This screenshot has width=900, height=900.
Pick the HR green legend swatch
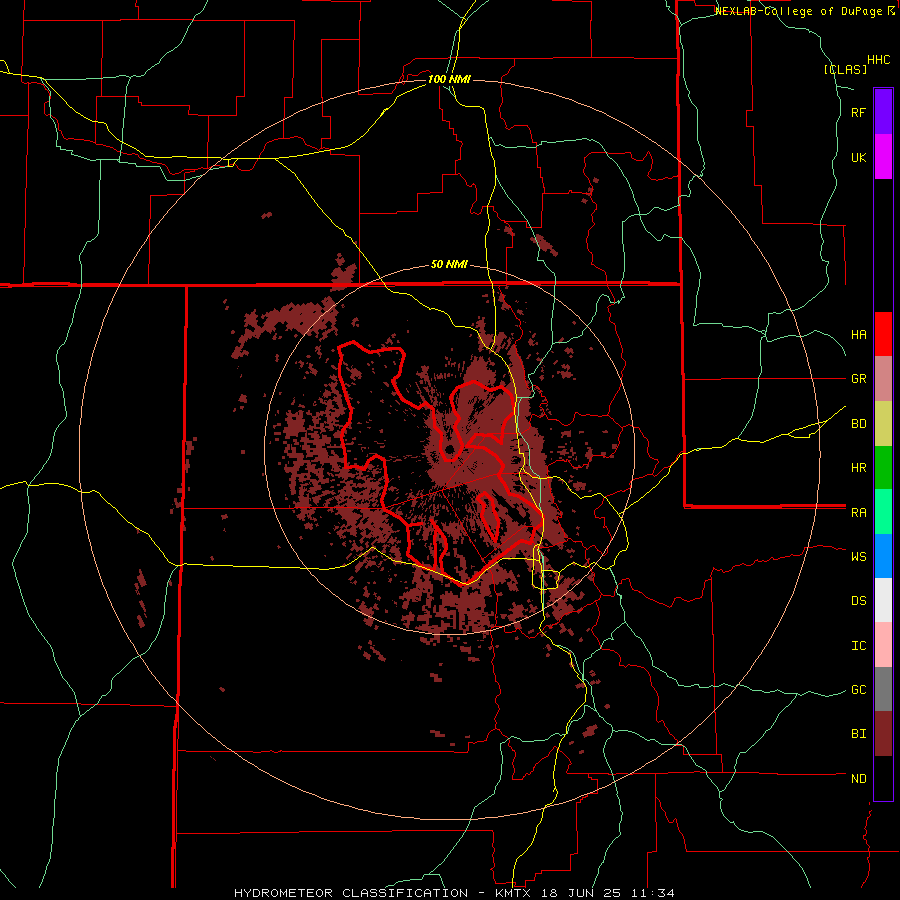point(883,468)
